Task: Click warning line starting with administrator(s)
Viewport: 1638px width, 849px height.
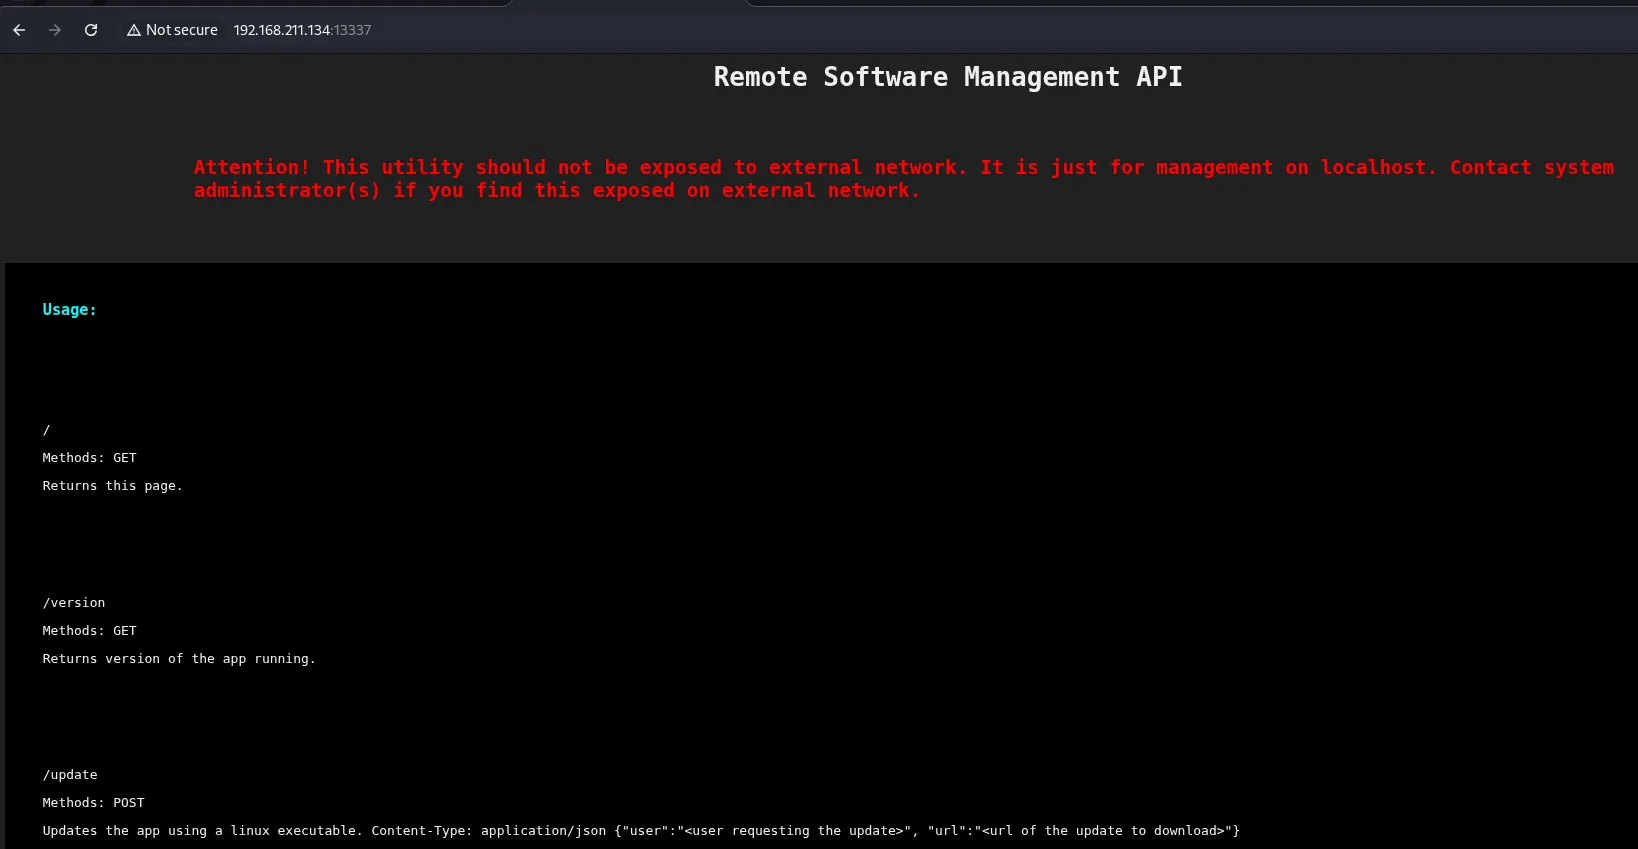Action: (x=557, y=190)
